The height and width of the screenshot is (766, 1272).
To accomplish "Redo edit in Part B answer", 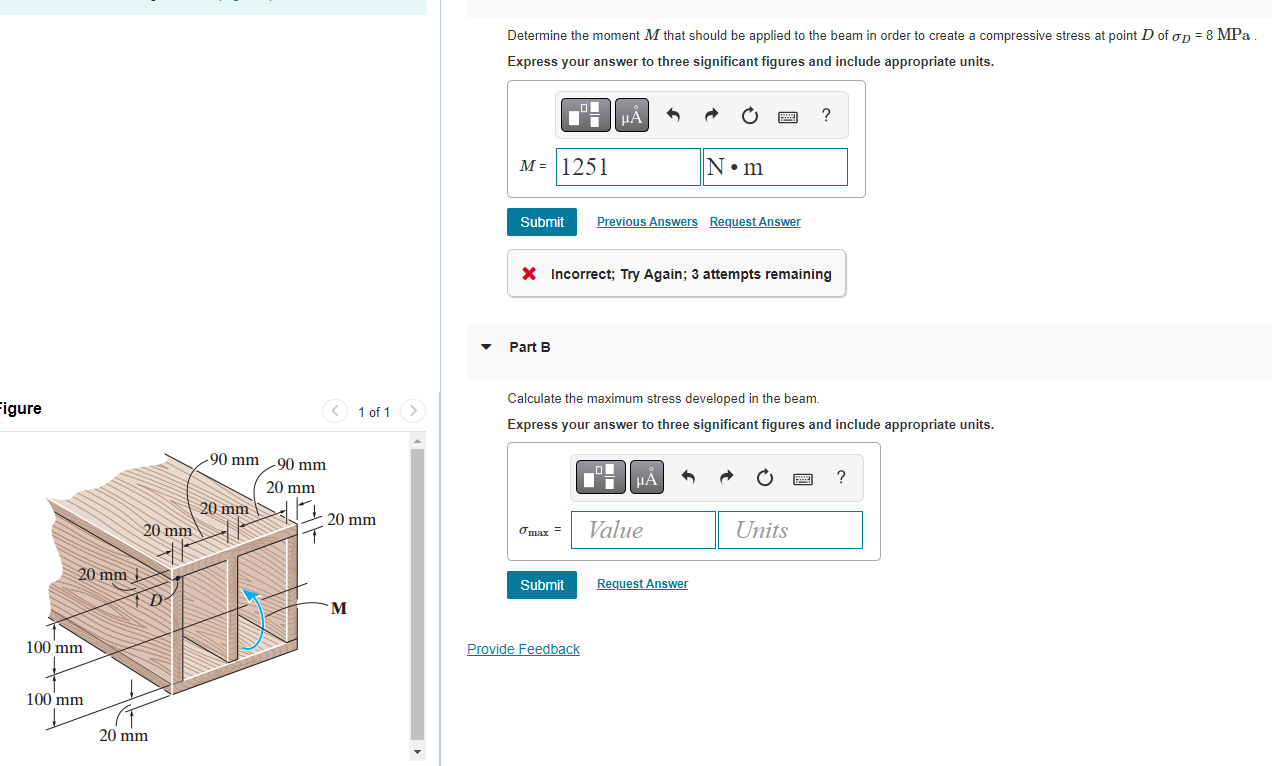I will (x=726, y=478).
